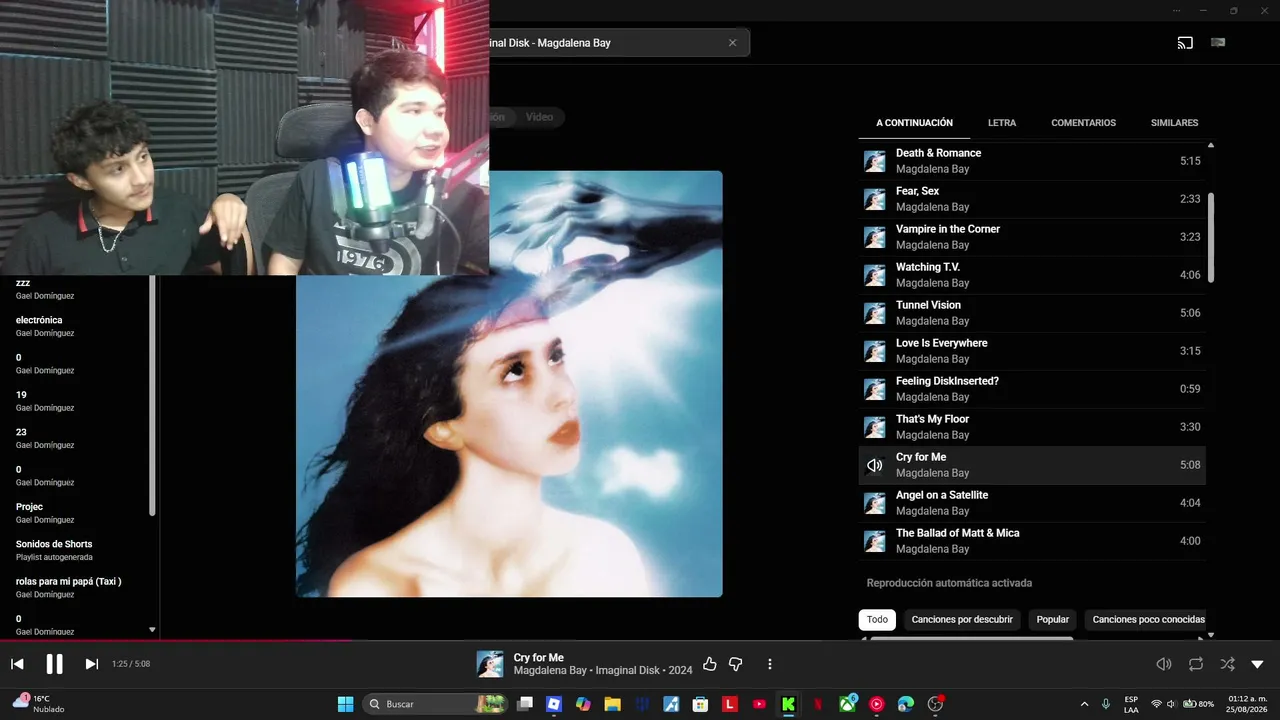Play Tunnel Vision from the queue
This screenshot has width=1280, height=720.
click(x=1032, y=313)
